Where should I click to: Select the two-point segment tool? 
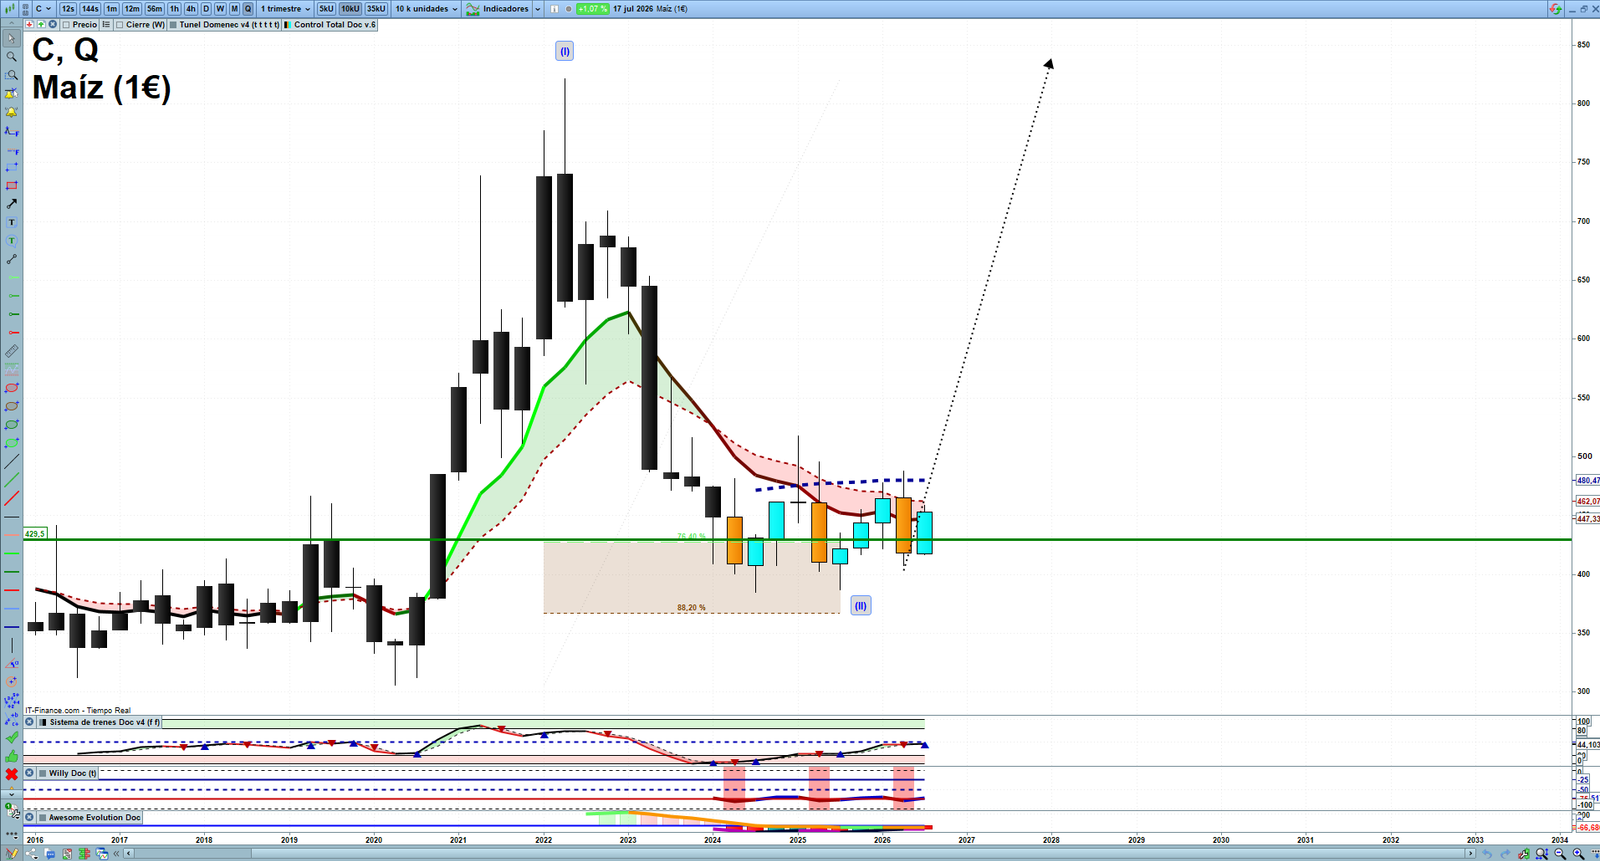tap(12, 259)
